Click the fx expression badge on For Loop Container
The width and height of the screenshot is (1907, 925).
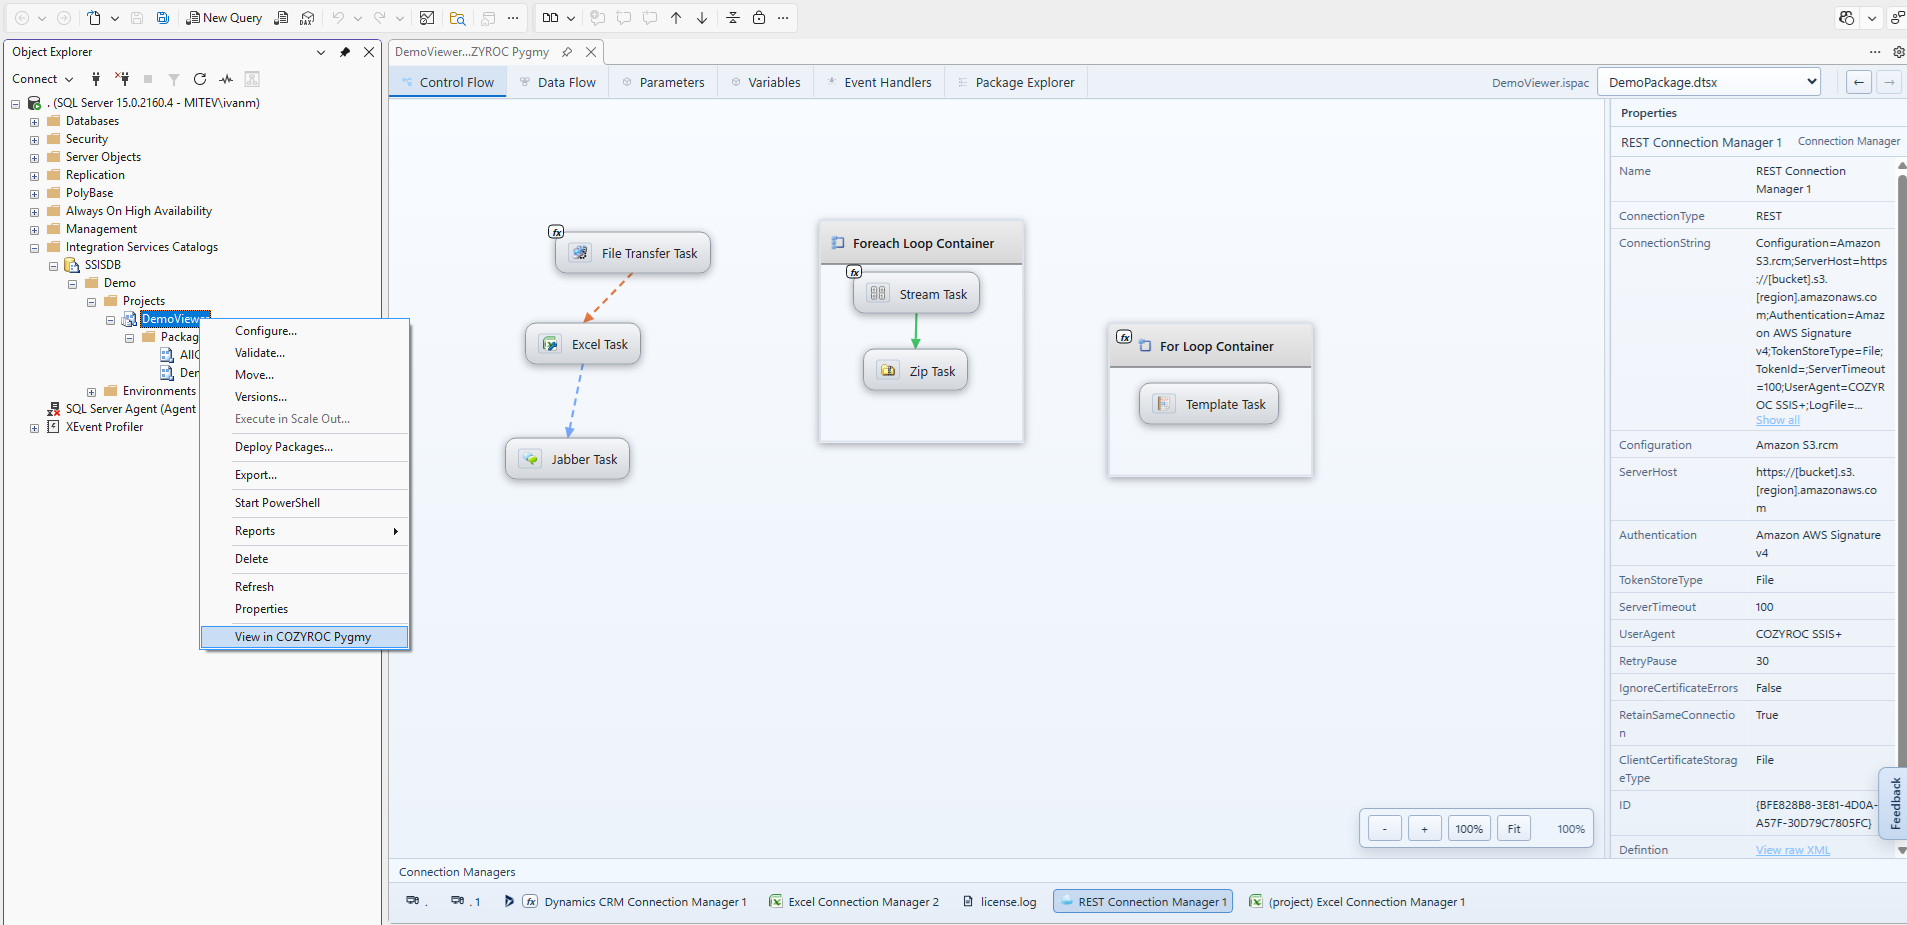(1124, 337)
